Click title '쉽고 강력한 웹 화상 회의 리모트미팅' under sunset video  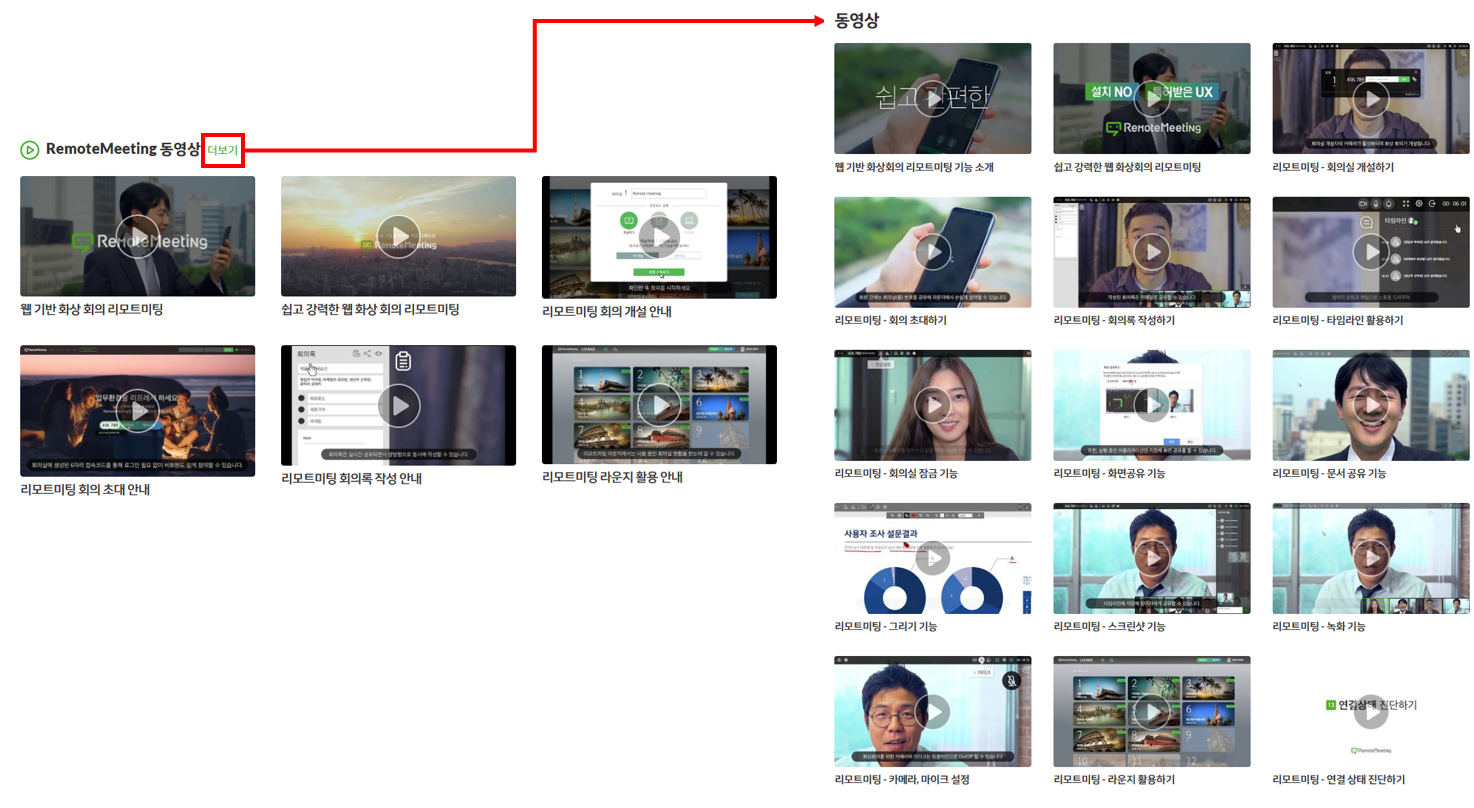pyautogui.click(x=370, y=310)
